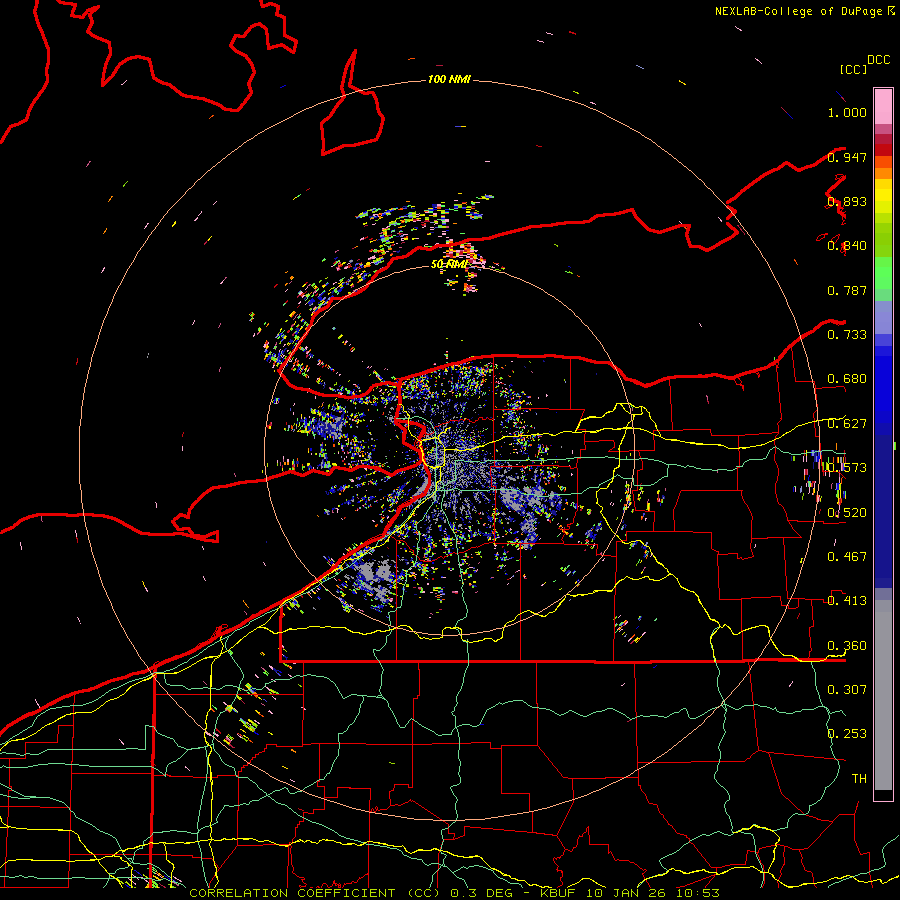
Task: Click the TH threshold legend label
Action: click(859, 778)
